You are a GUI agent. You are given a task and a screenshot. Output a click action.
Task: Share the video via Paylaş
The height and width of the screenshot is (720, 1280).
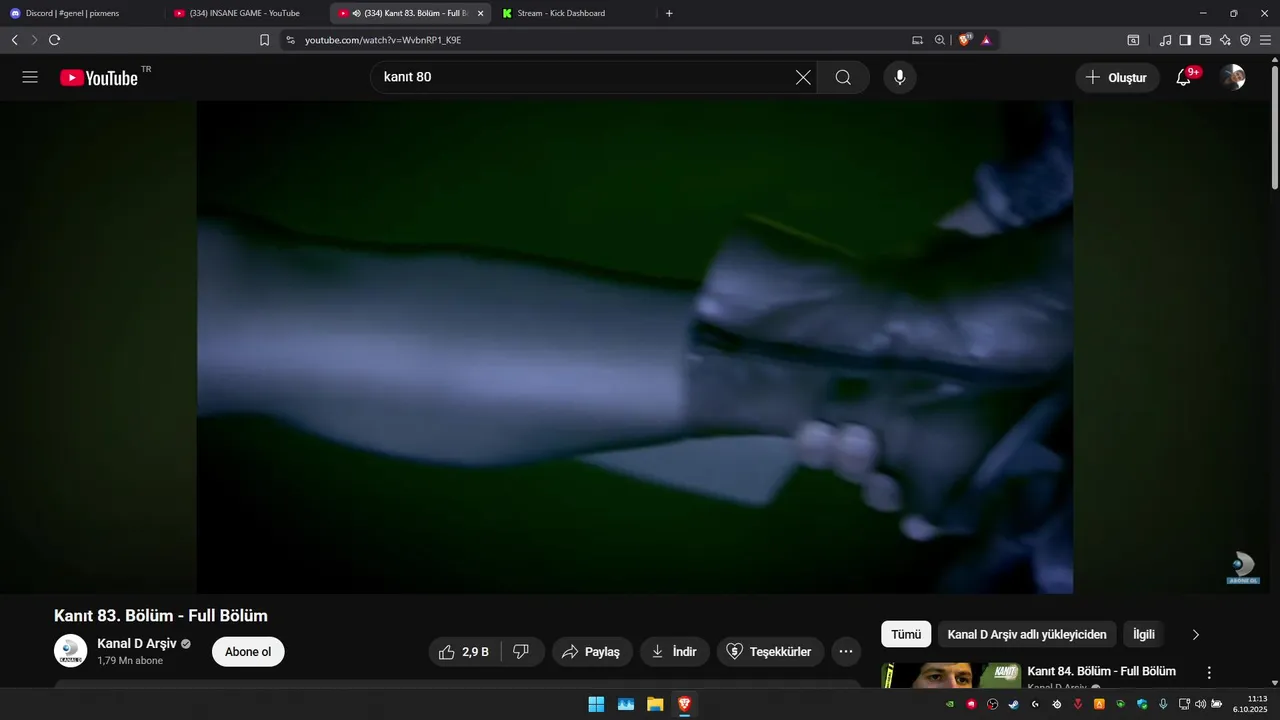[x=592, y=652]
